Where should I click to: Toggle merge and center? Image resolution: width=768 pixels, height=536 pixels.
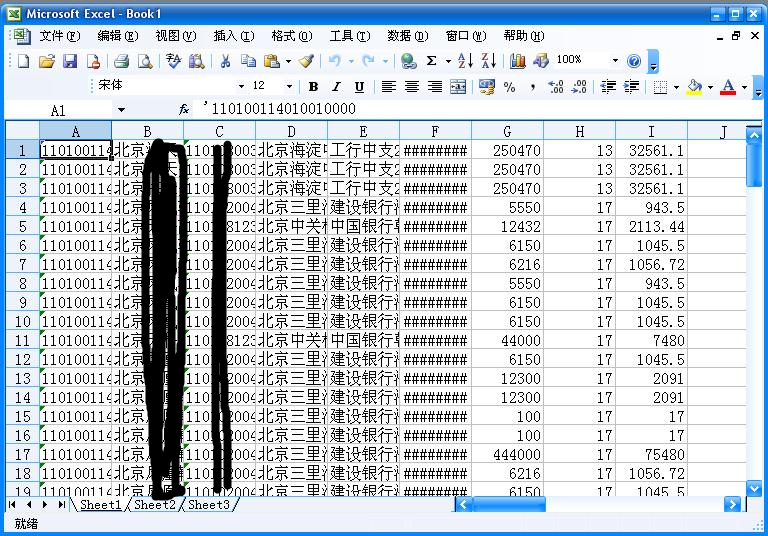[x=458, y=87]
